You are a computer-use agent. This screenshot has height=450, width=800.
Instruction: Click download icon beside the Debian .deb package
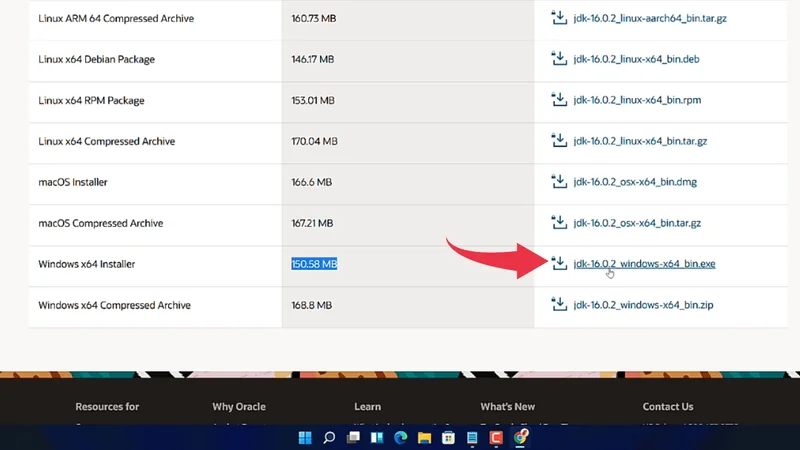click(559, 59)
